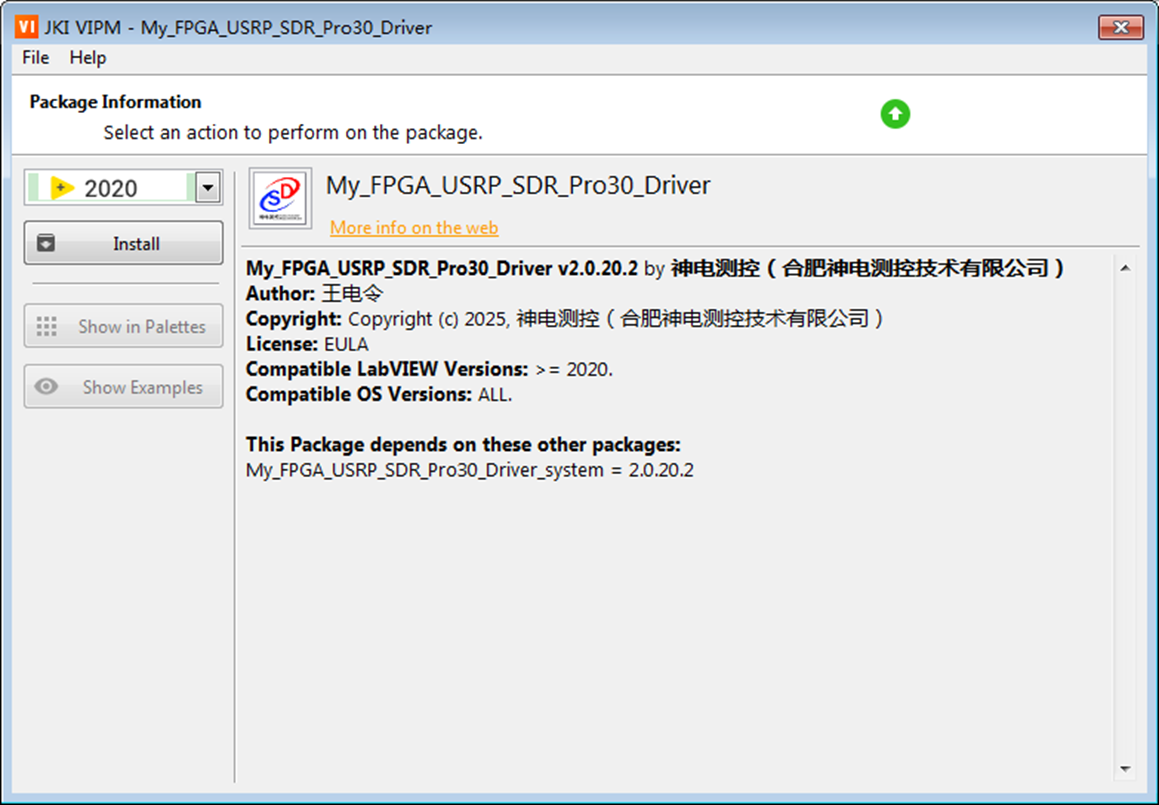Click dependency My_FPGA_USRP_SDR_Pro30_Driver_system = 2.0.20.2

coord(470,470)
